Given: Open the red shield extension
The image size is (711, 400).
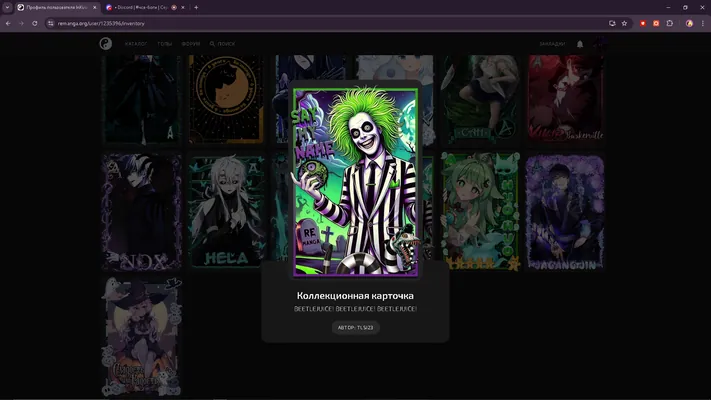Looking at the screenshot, I should [643, 23].
